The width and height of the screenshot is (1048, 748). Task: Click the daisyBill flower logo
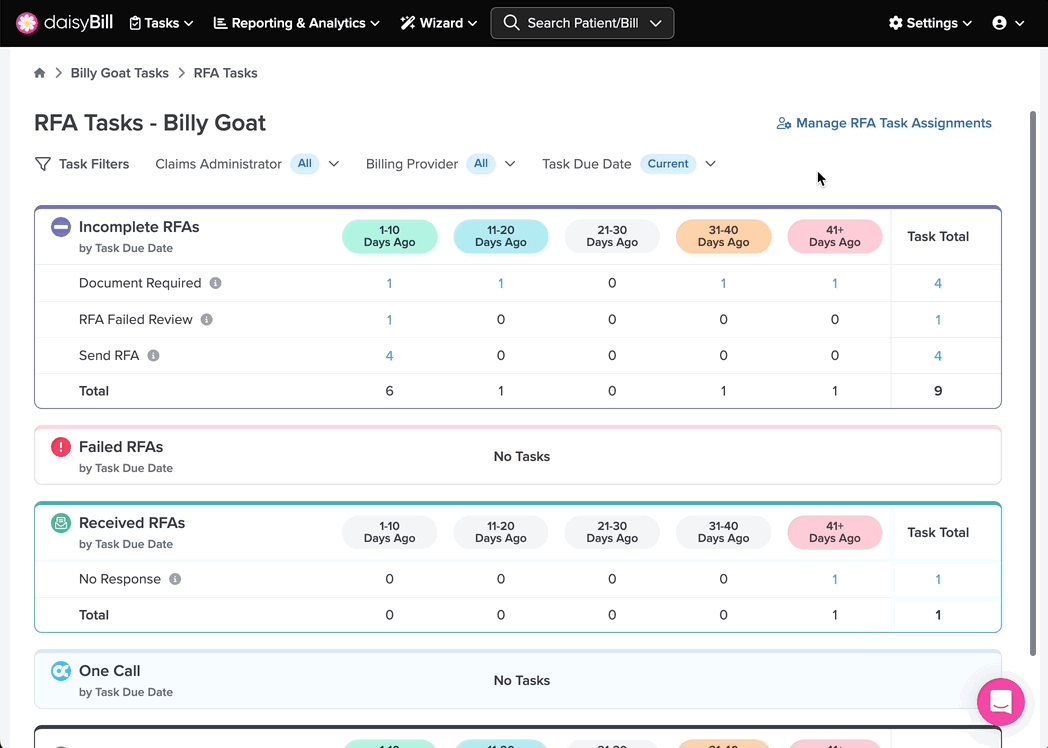(27, 23)
